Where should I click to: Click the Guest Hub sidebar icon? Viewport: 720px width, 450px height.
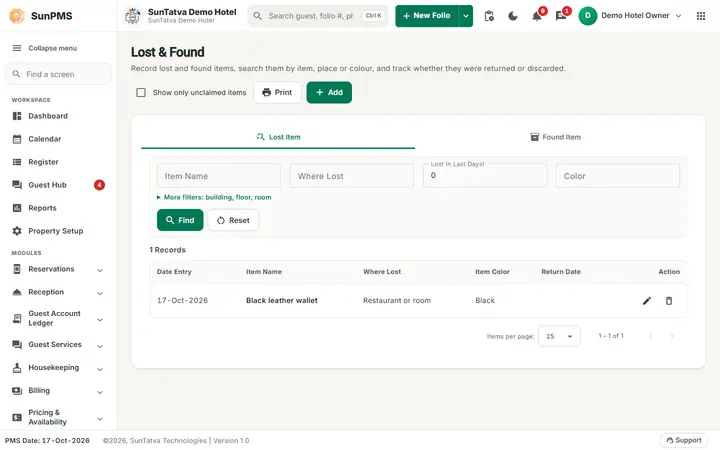click(17, 185)
